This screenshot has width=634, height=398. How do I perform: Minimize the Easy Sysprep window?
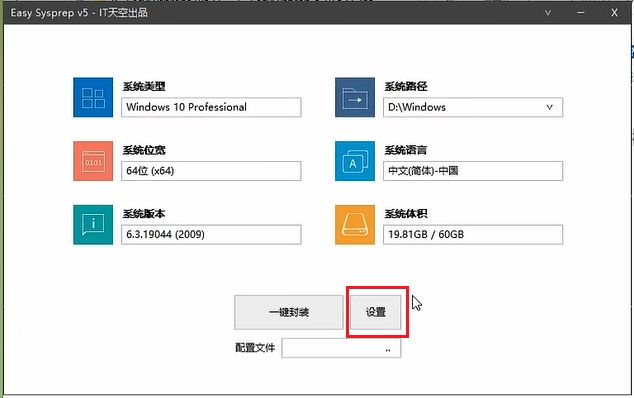[x=581, y=13]
